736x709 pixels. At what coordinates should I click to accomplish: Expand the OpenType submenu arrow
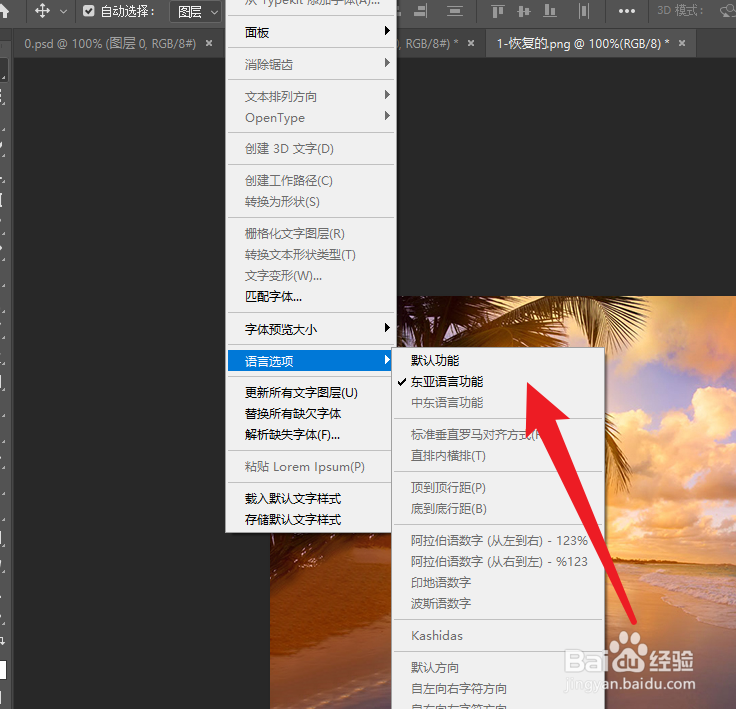pyautogui.click(x=387, y=116)
